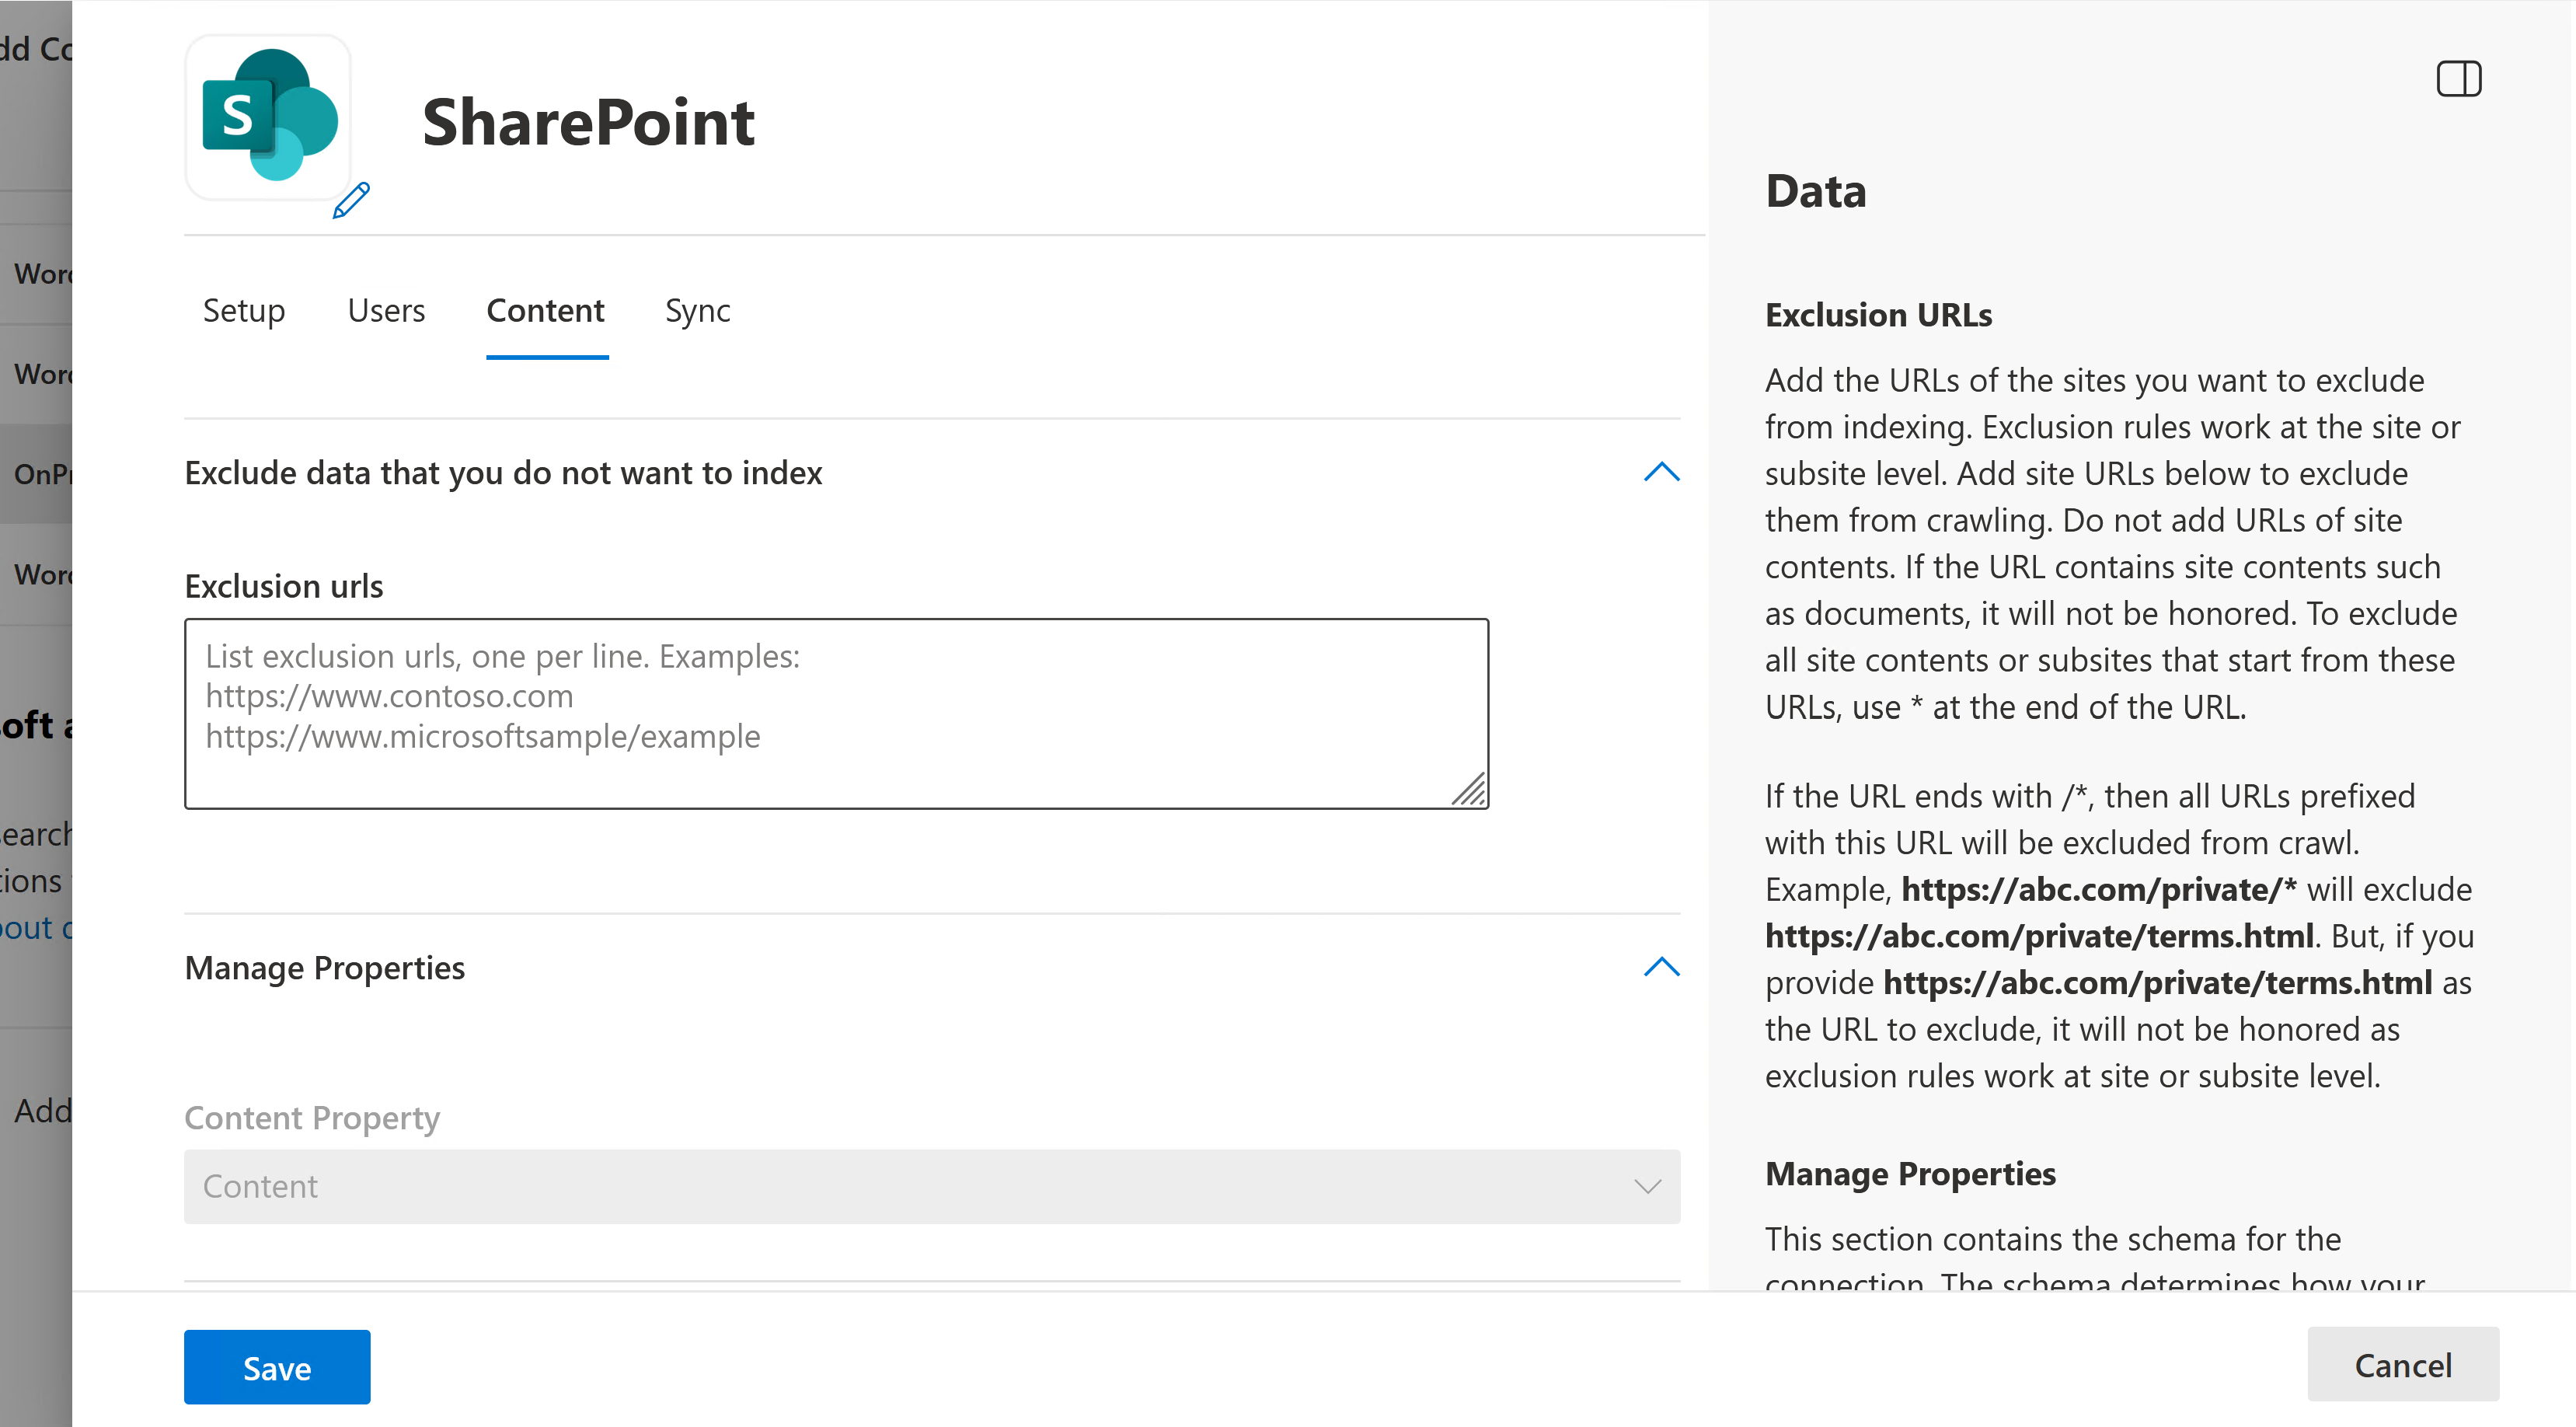Open the Users tab
The width and height of the screenshot is (2576, 1427).
386,311
